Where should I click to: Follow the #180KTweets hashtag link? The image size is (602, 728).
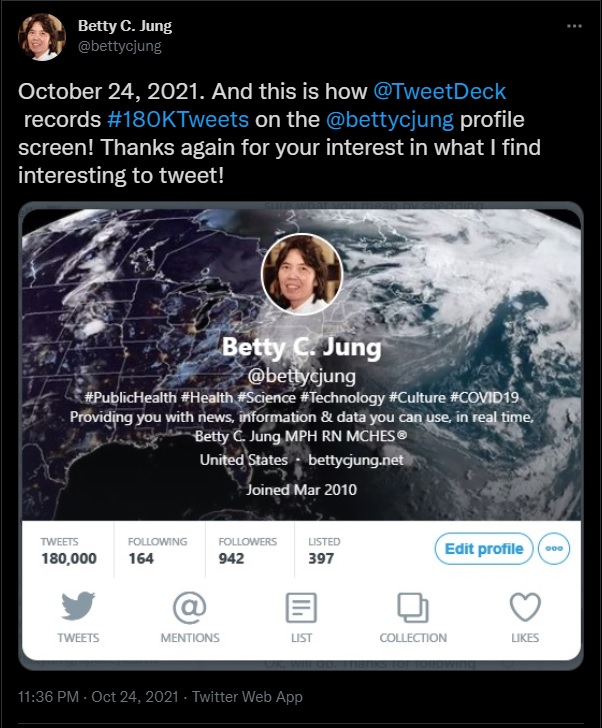pyautogui.click(x=160, y=120)
